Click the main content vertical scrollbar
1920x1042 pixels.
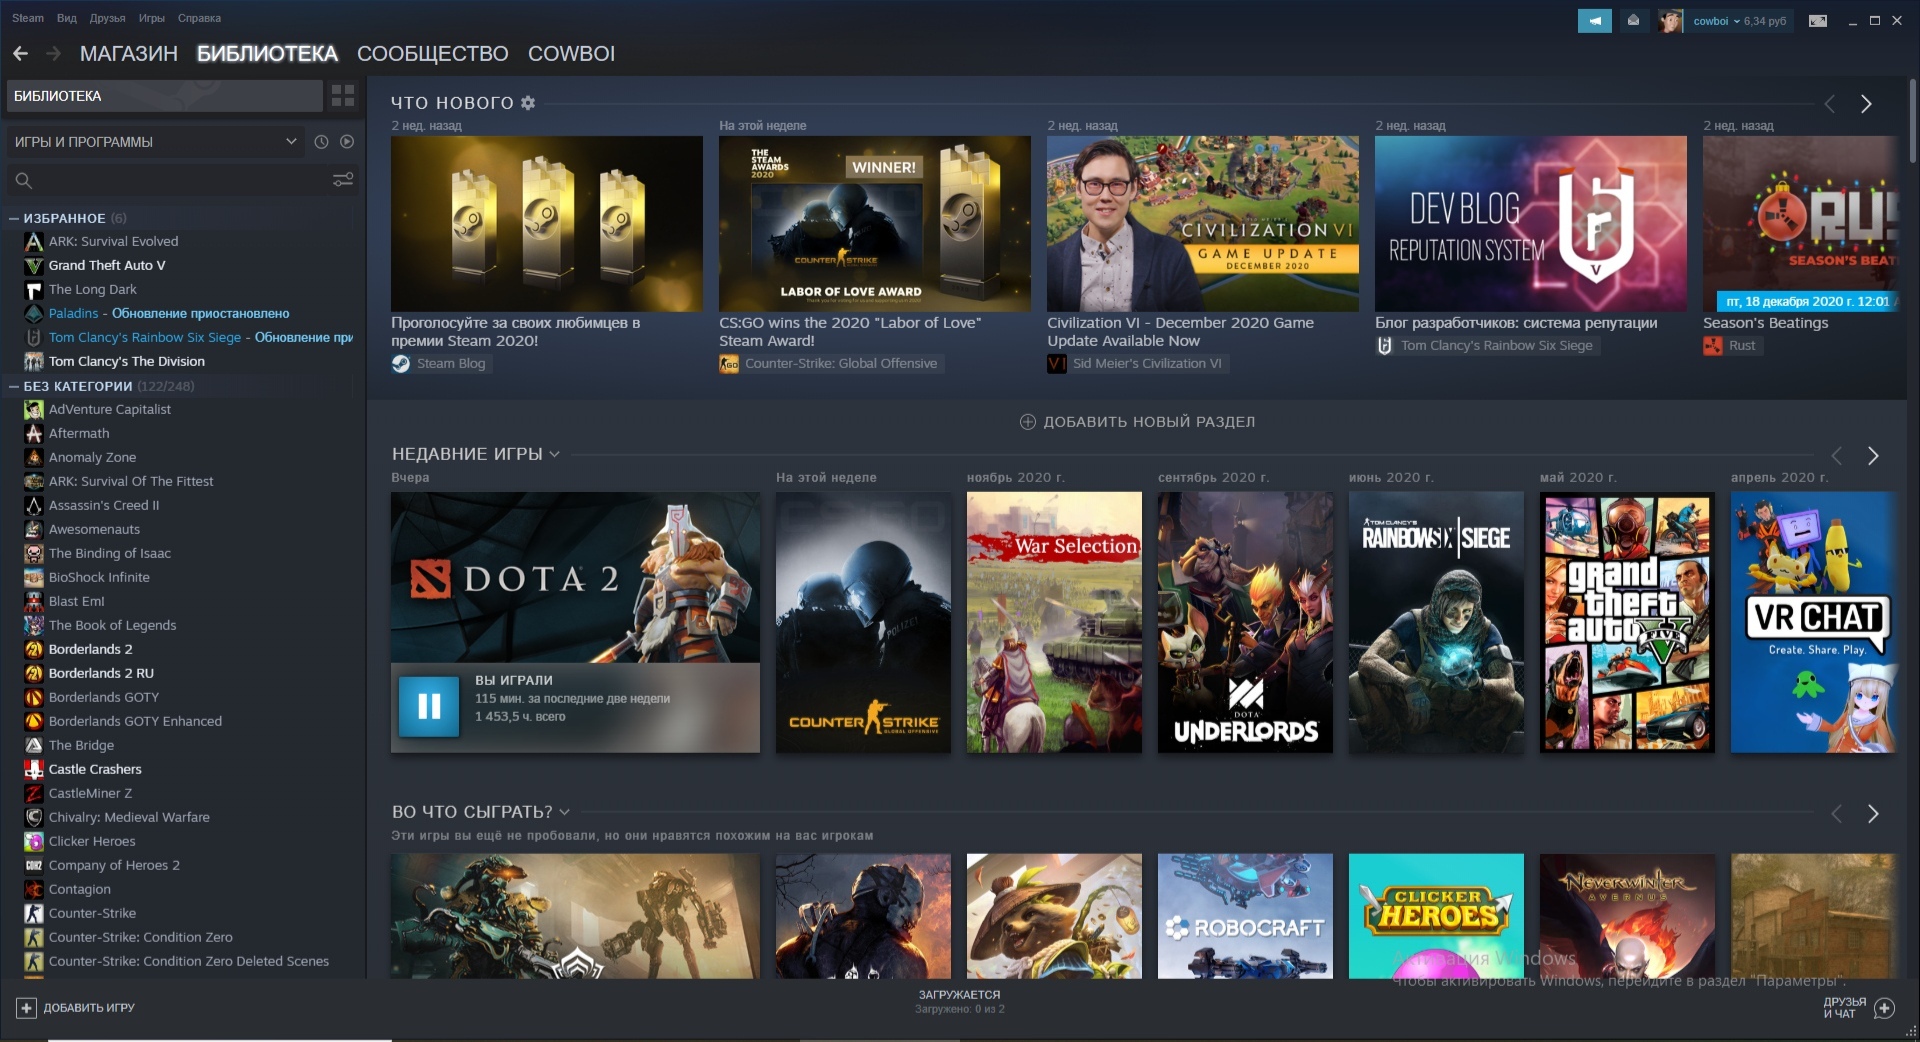point(1912,120)
